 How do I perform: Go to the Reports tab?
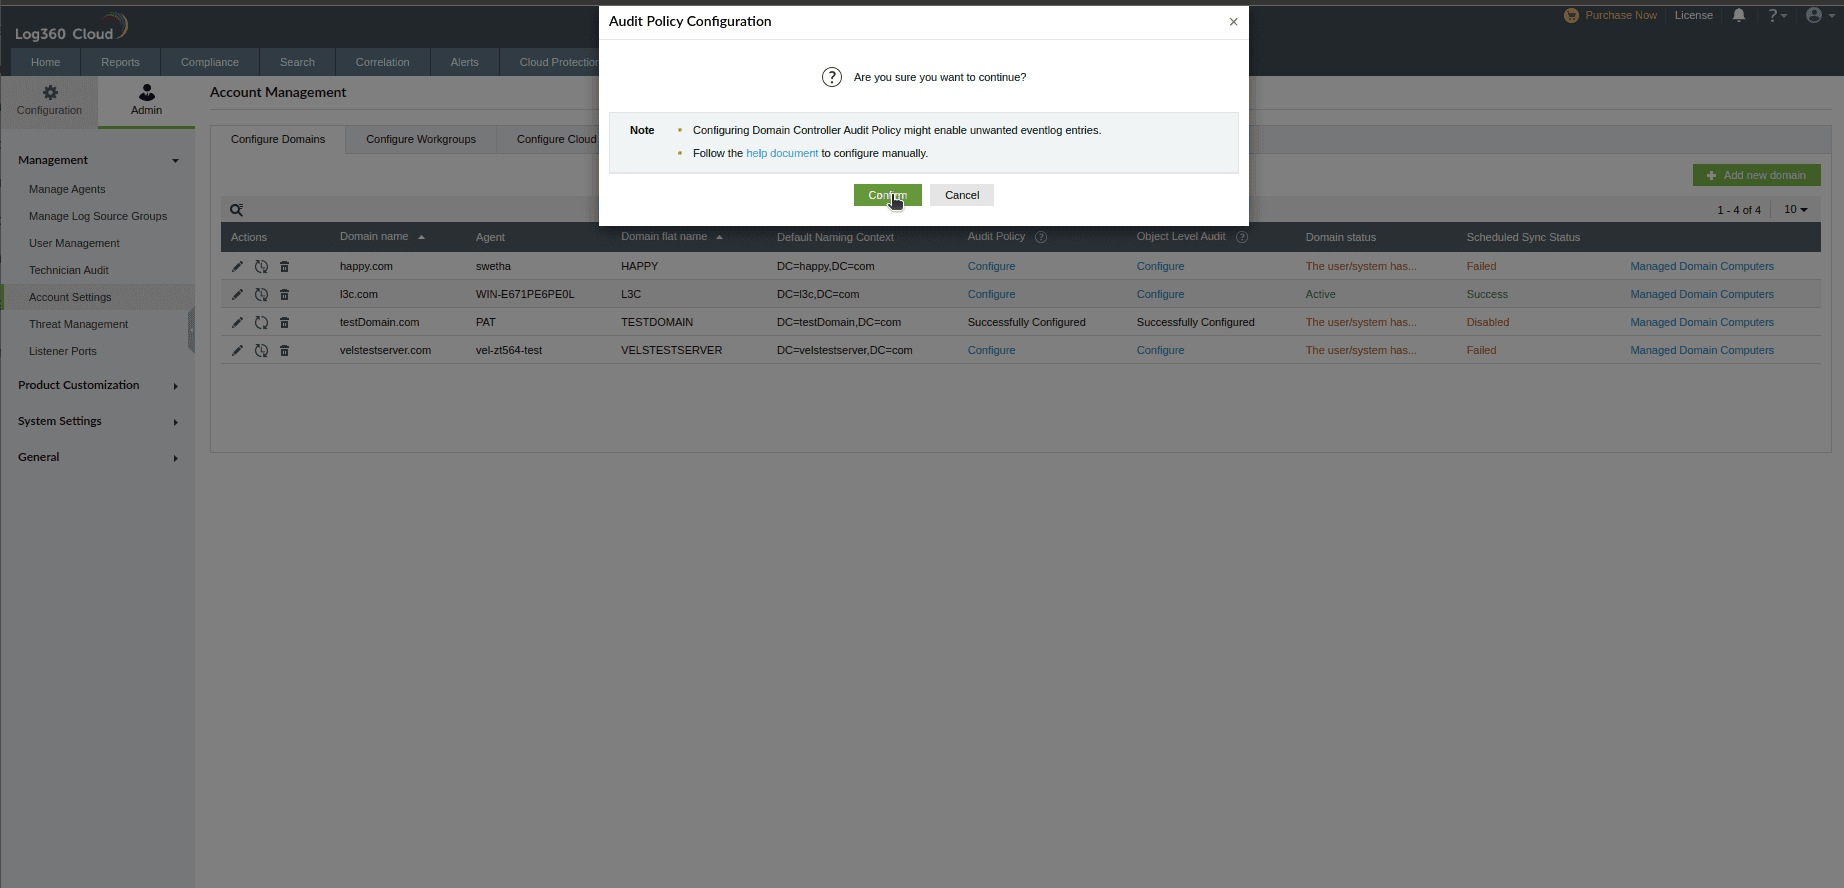click(120, 62)
